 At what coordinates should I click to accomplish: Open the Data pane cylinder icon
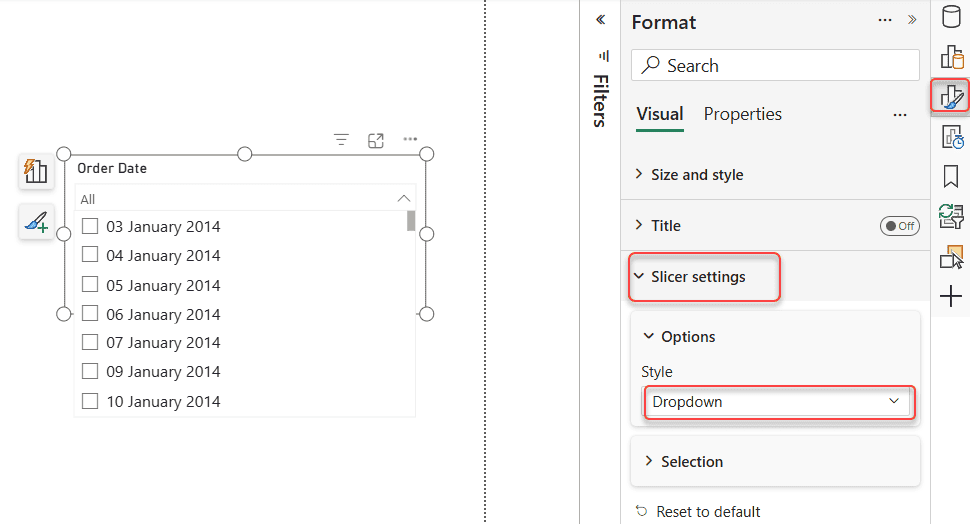(x=951, y=16)
